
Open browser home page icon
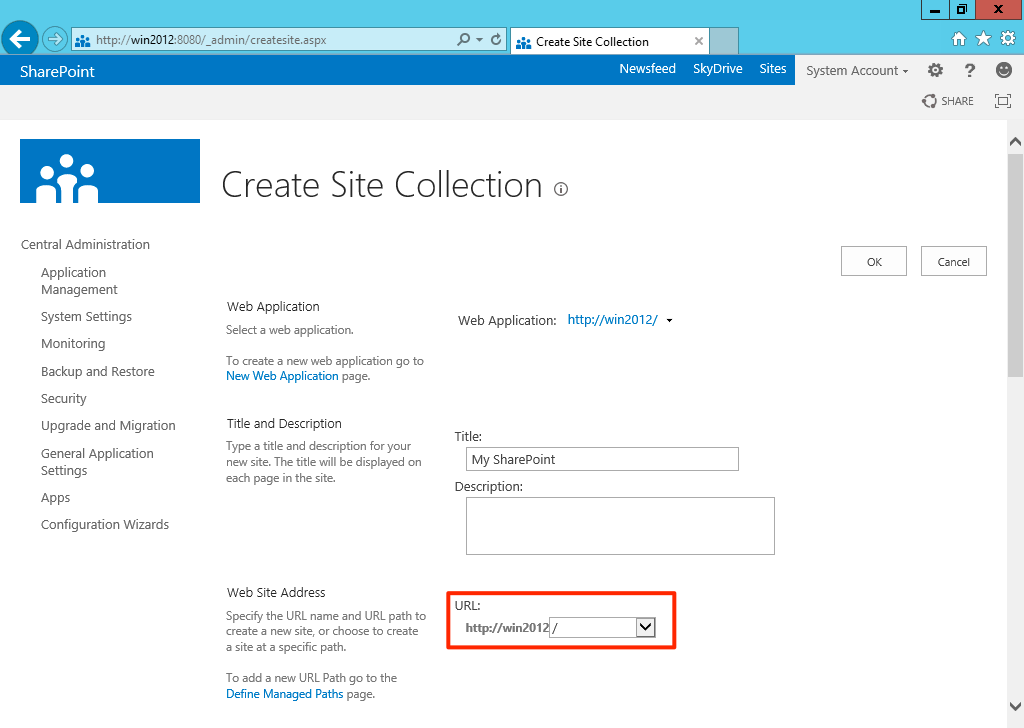coord(959,39)
